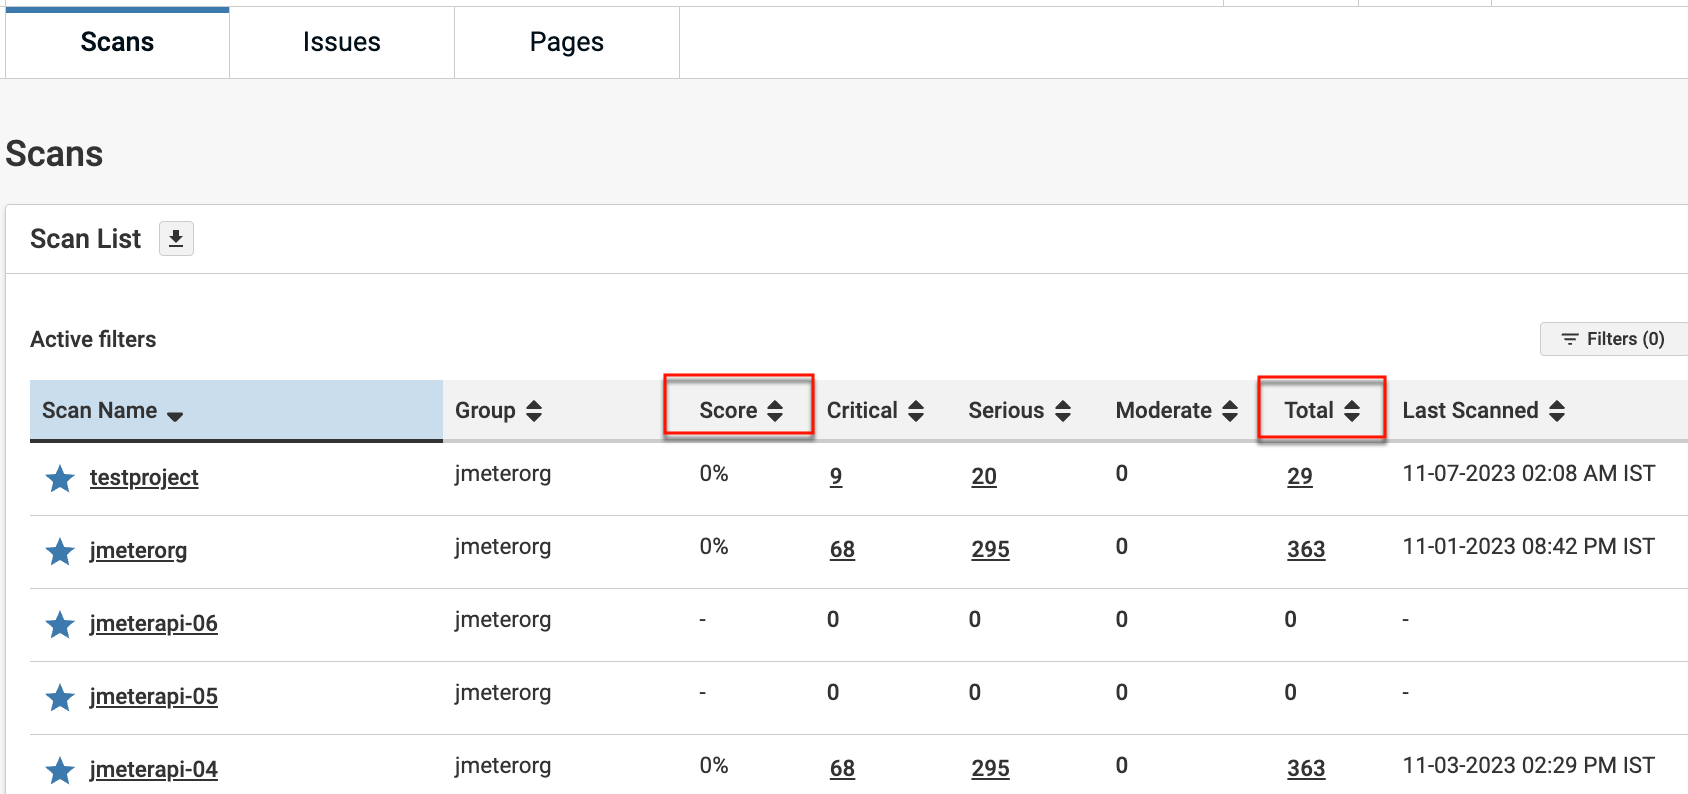
Task: Sort by Serious issues sort arrows
Action: [x=1063, y=411]
